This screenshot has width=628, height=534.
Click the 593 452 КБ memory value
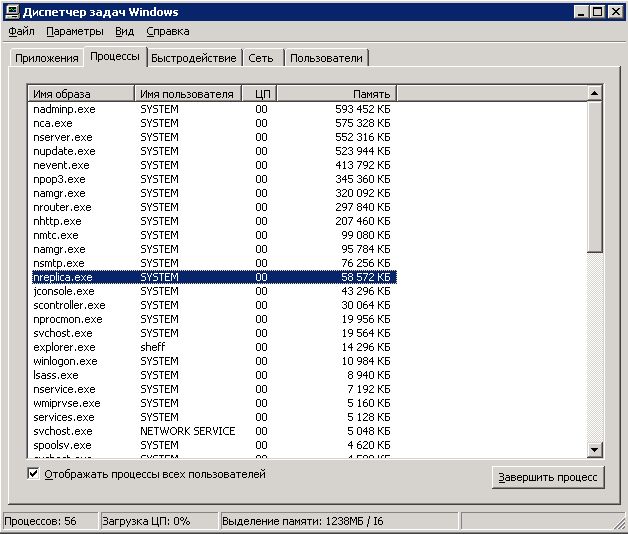(362, 109)
